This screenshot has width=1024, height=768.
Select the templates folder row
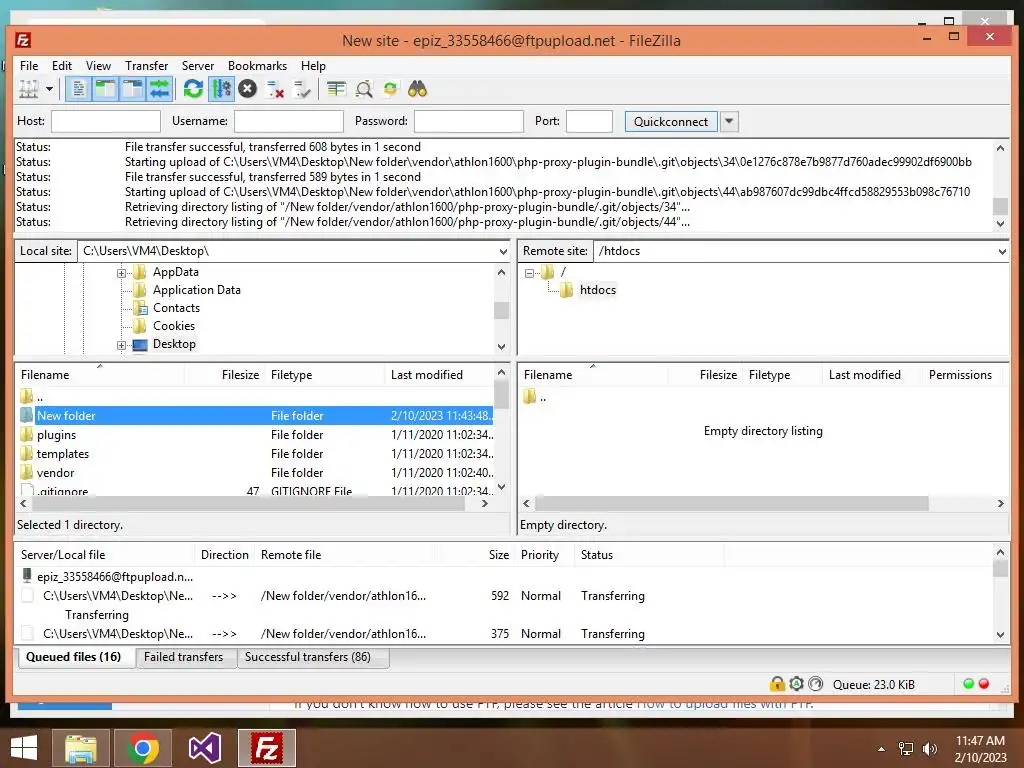tap(255, 454)
